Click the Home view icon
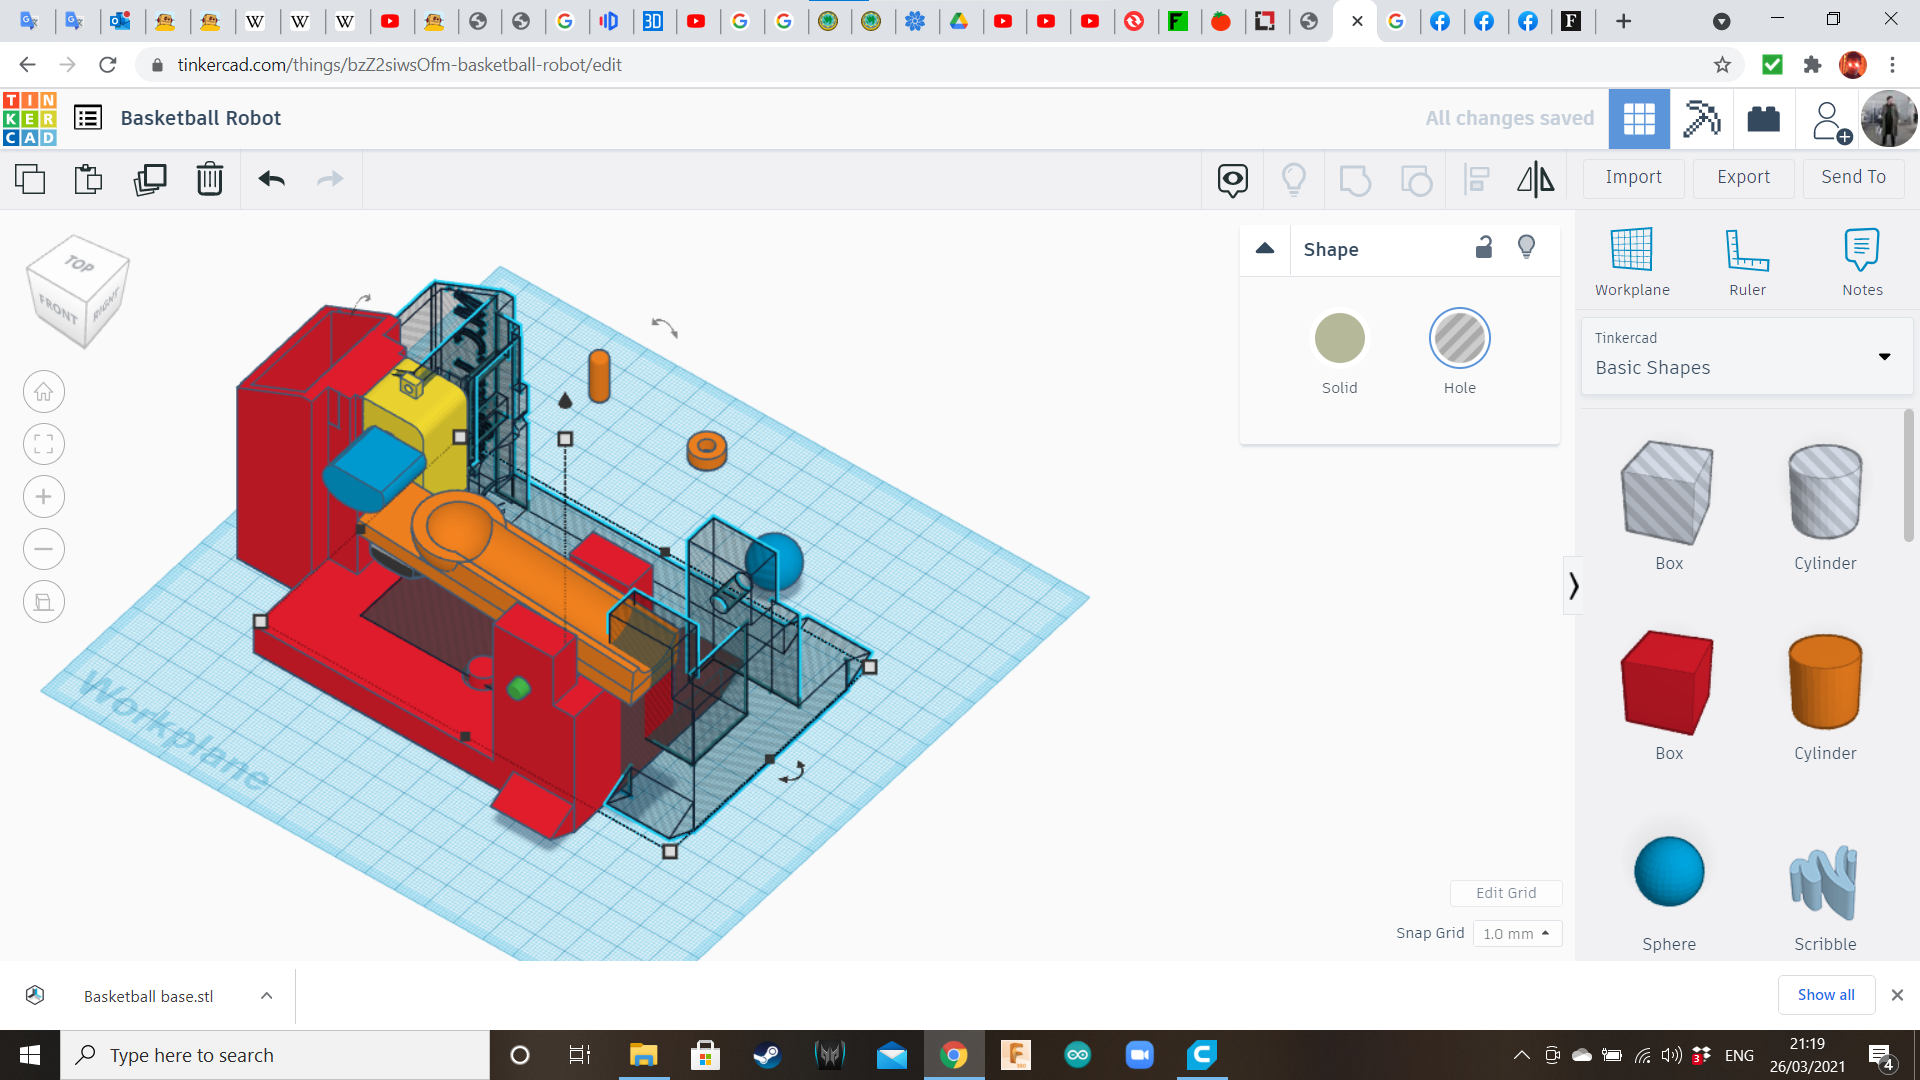This screenshot has width=1920, height=1080. [x=44, y=392]
